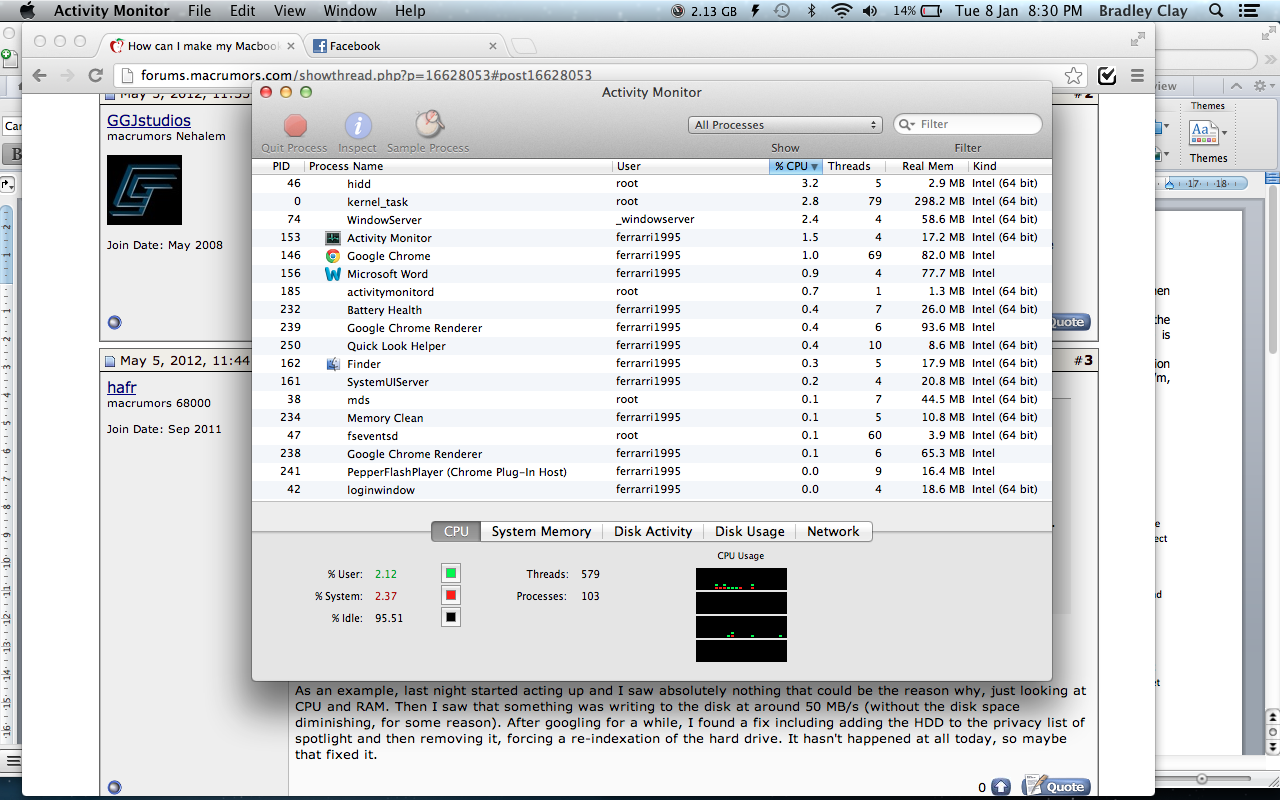Click the Sample Process icon
The height and width of the screenshot is (800, 1280).
tap(429, 125)
